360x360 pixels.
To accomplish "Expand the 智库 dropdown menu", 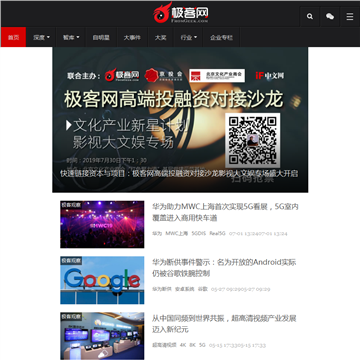I will click(71, 37).
